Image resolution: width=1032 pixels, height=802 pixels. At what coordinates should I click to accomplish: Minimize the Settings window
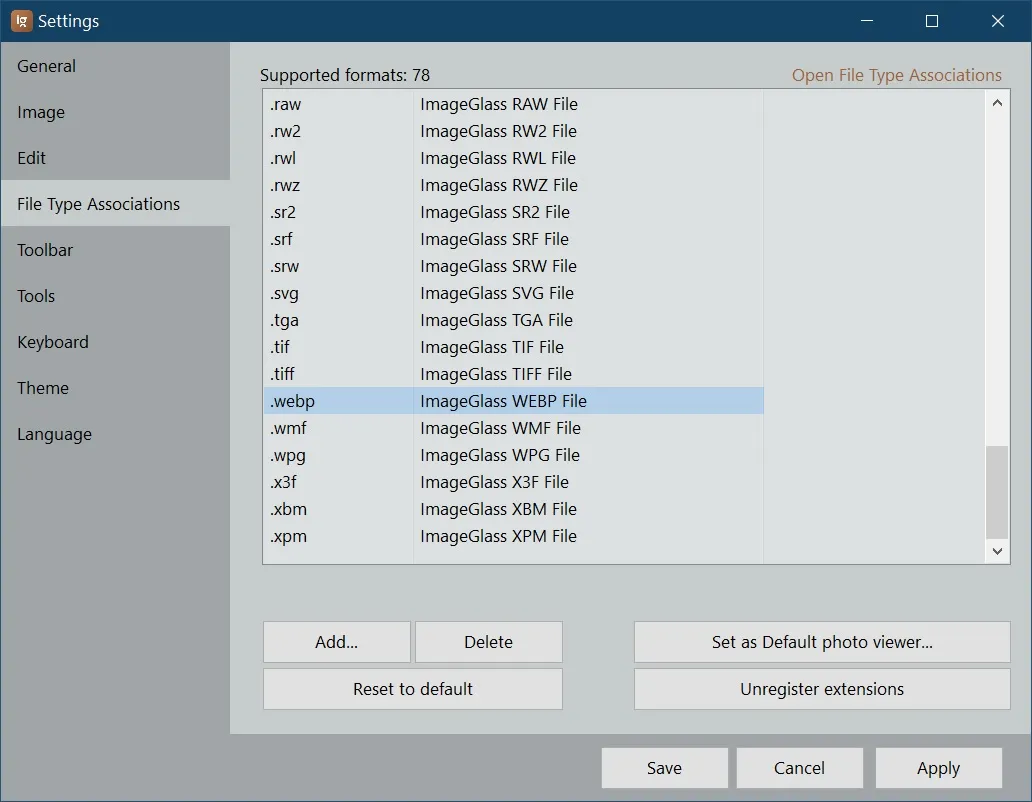(867, 21)
